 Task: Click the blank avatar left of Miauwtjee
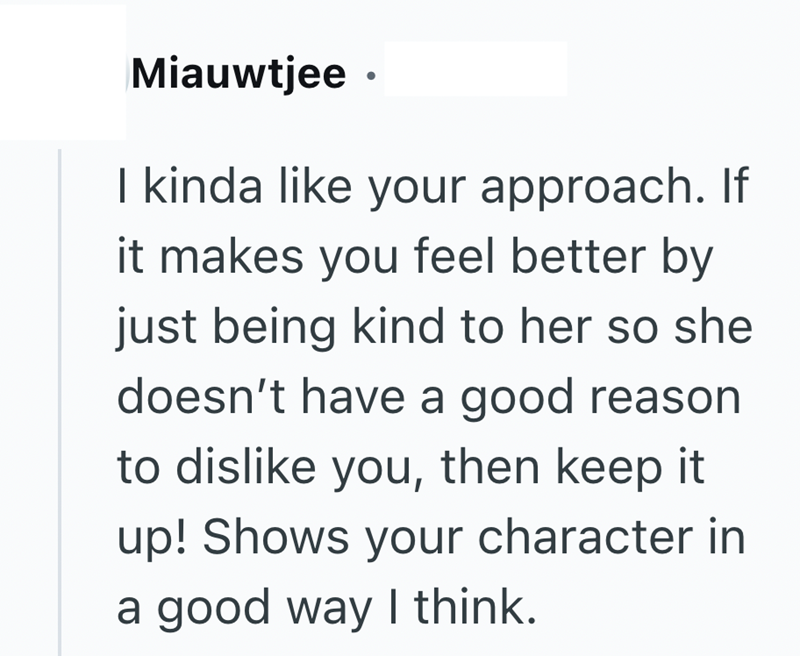[62, 72]
